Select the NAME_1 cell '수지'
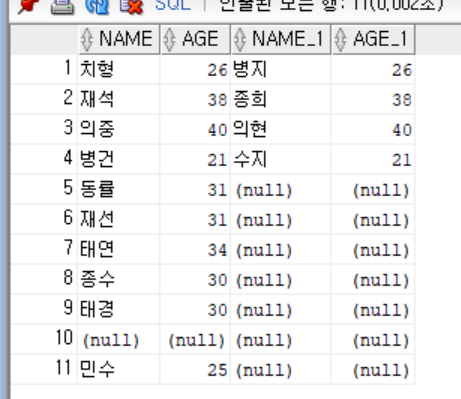 (x=281, y=159)
